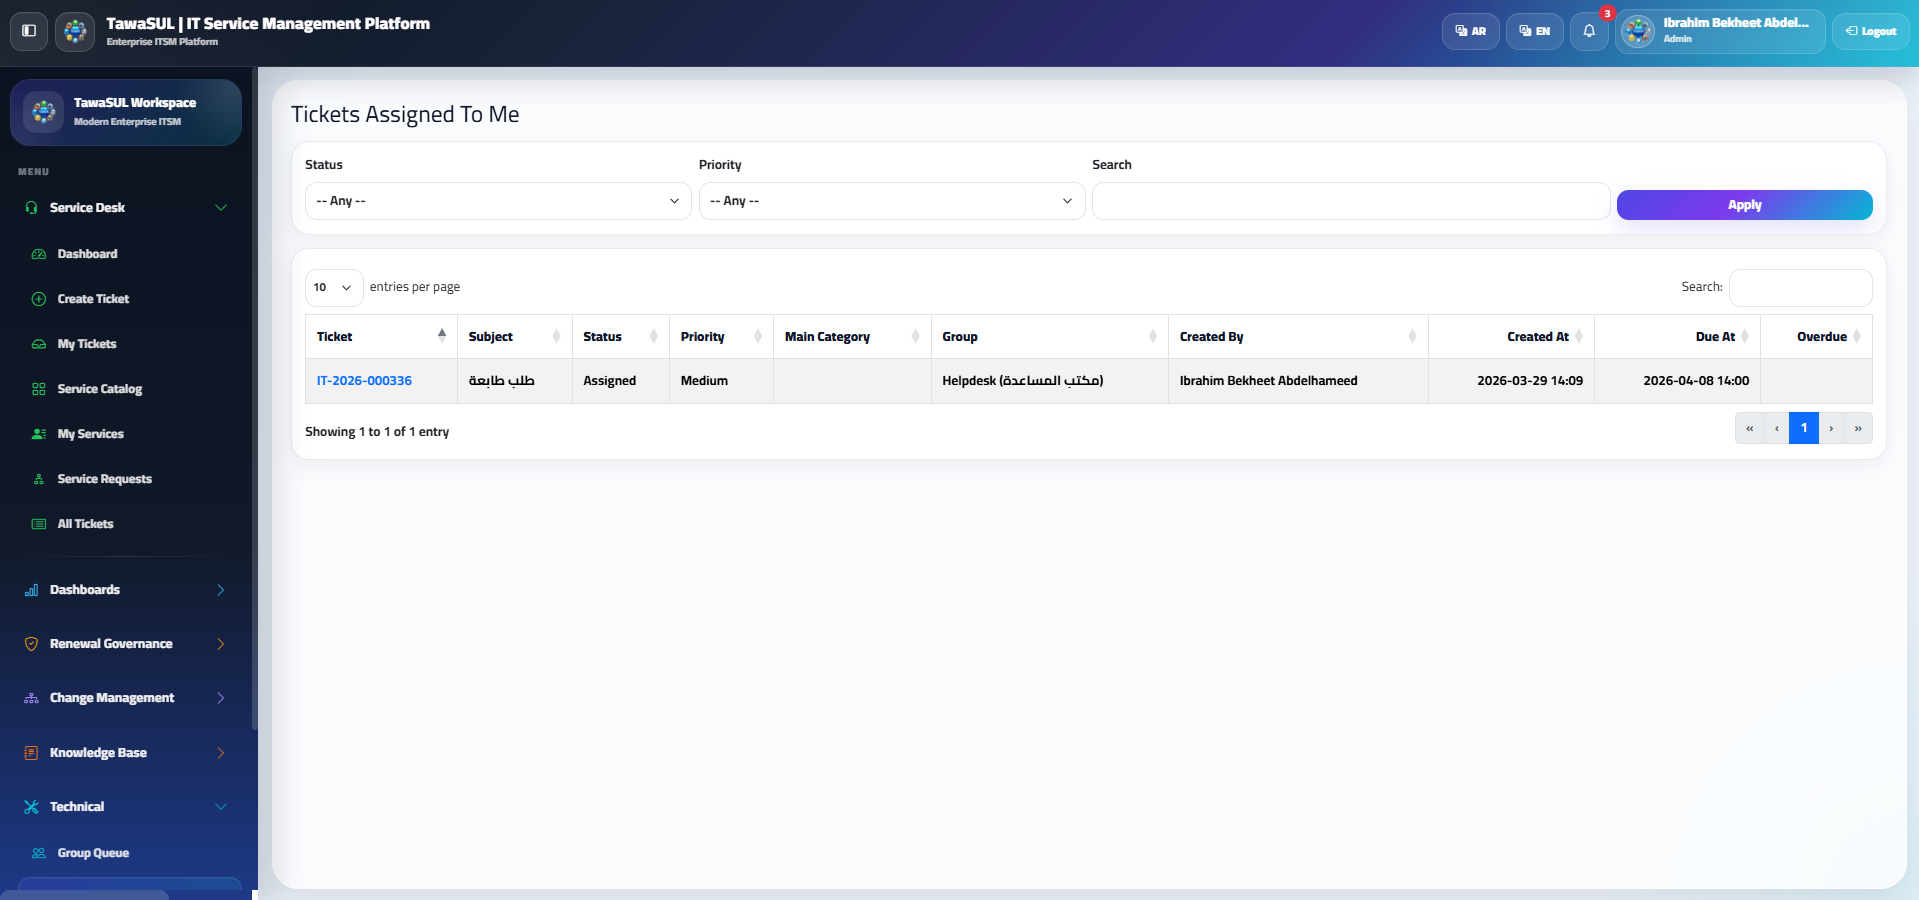Sort table by Priority column

coord(721,337)
